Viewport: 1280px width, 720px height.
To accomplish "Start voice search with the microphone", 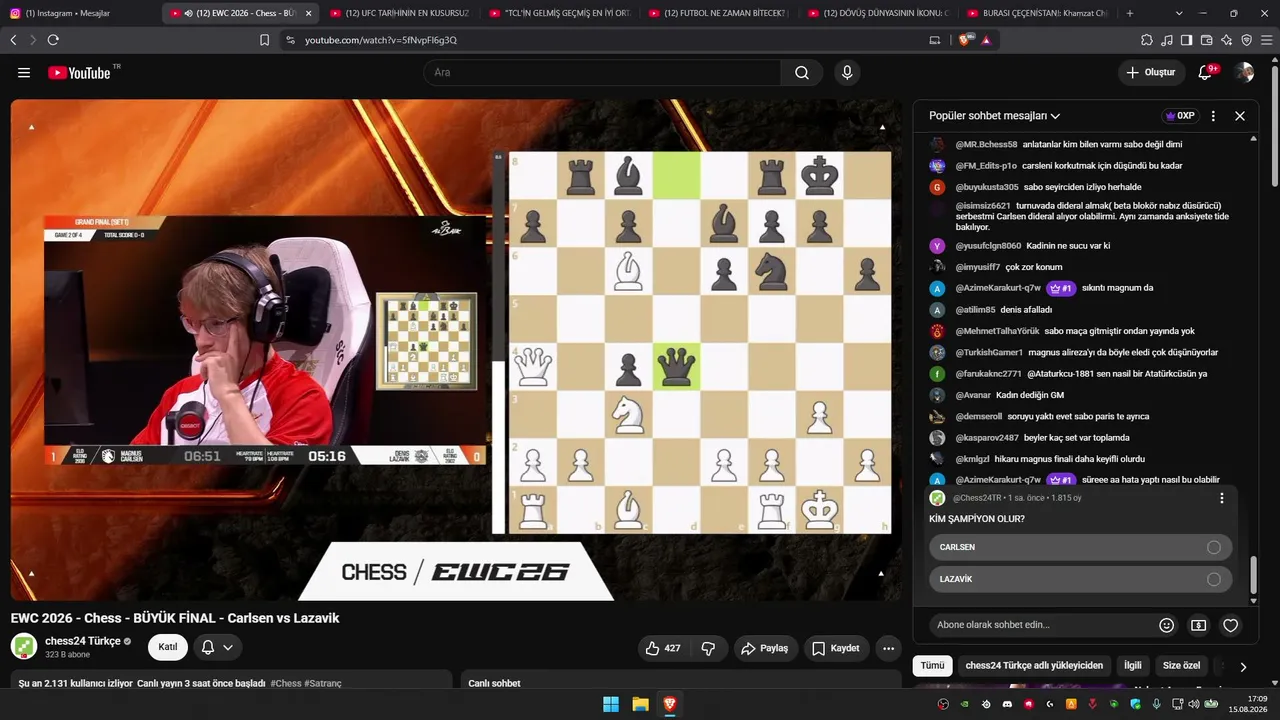I will [x=847, y=73].
